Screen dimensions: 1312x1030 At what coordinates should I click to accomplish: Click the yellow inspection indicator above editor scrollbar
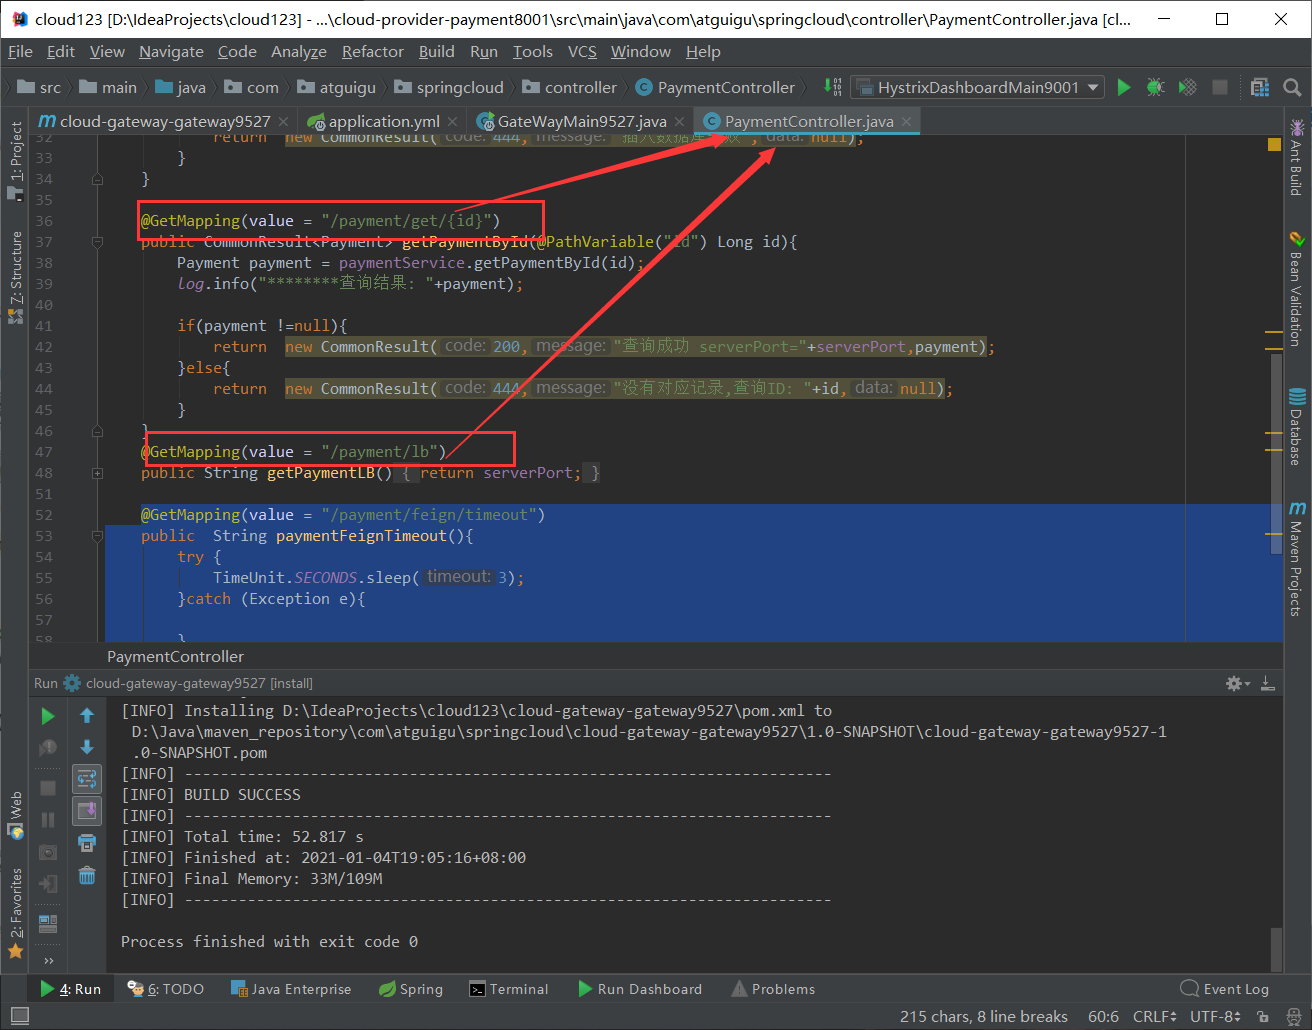[1274, 144]
